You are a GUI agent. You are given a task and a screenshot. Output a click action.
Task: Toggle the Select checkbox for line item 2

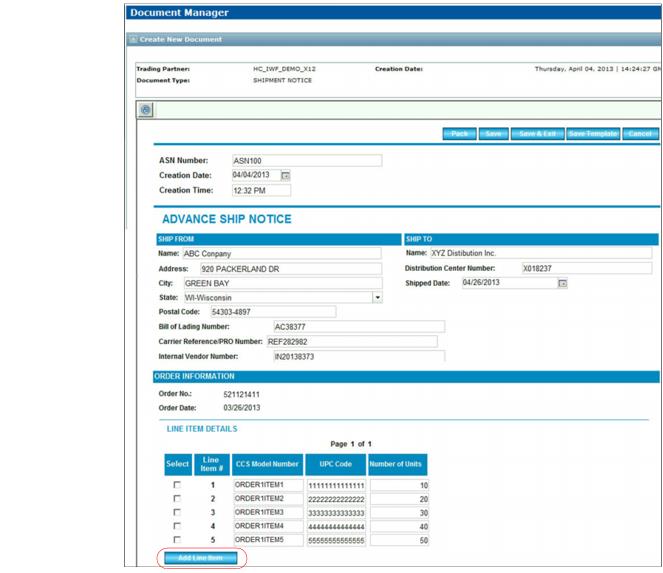178,498
